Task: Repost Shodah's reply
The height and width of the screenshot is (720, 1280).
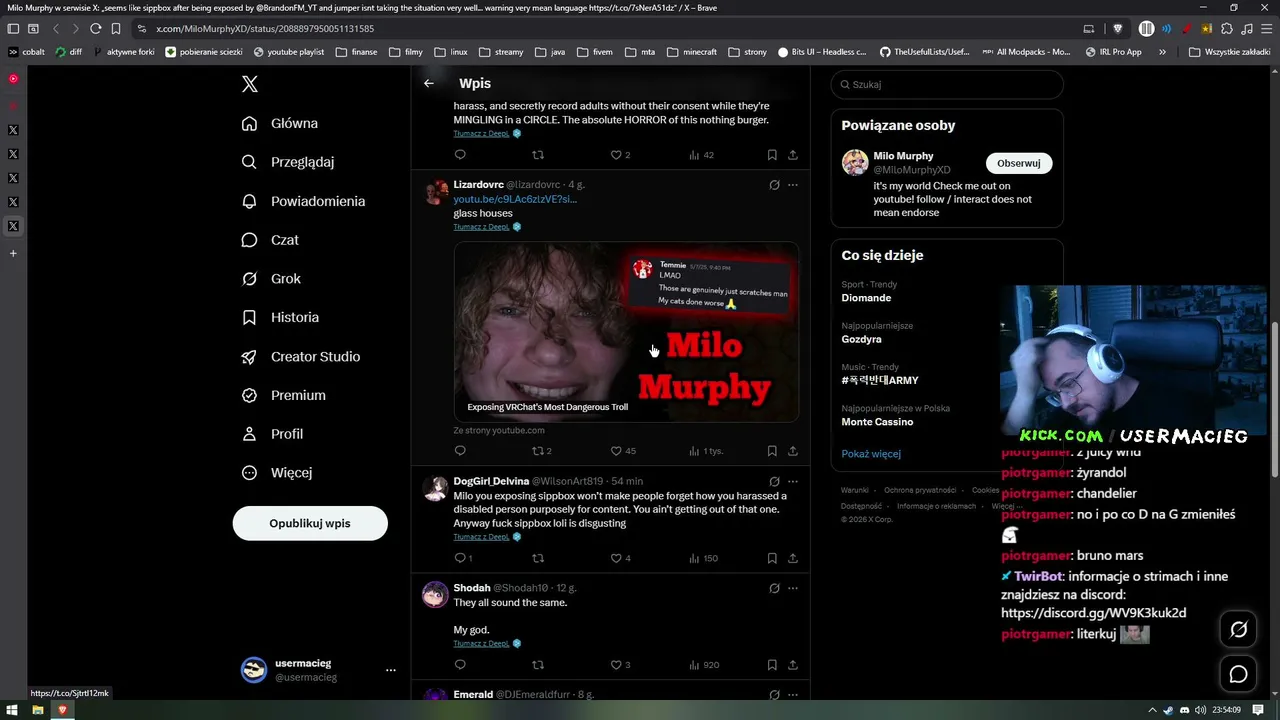Action: click(538, 665)
